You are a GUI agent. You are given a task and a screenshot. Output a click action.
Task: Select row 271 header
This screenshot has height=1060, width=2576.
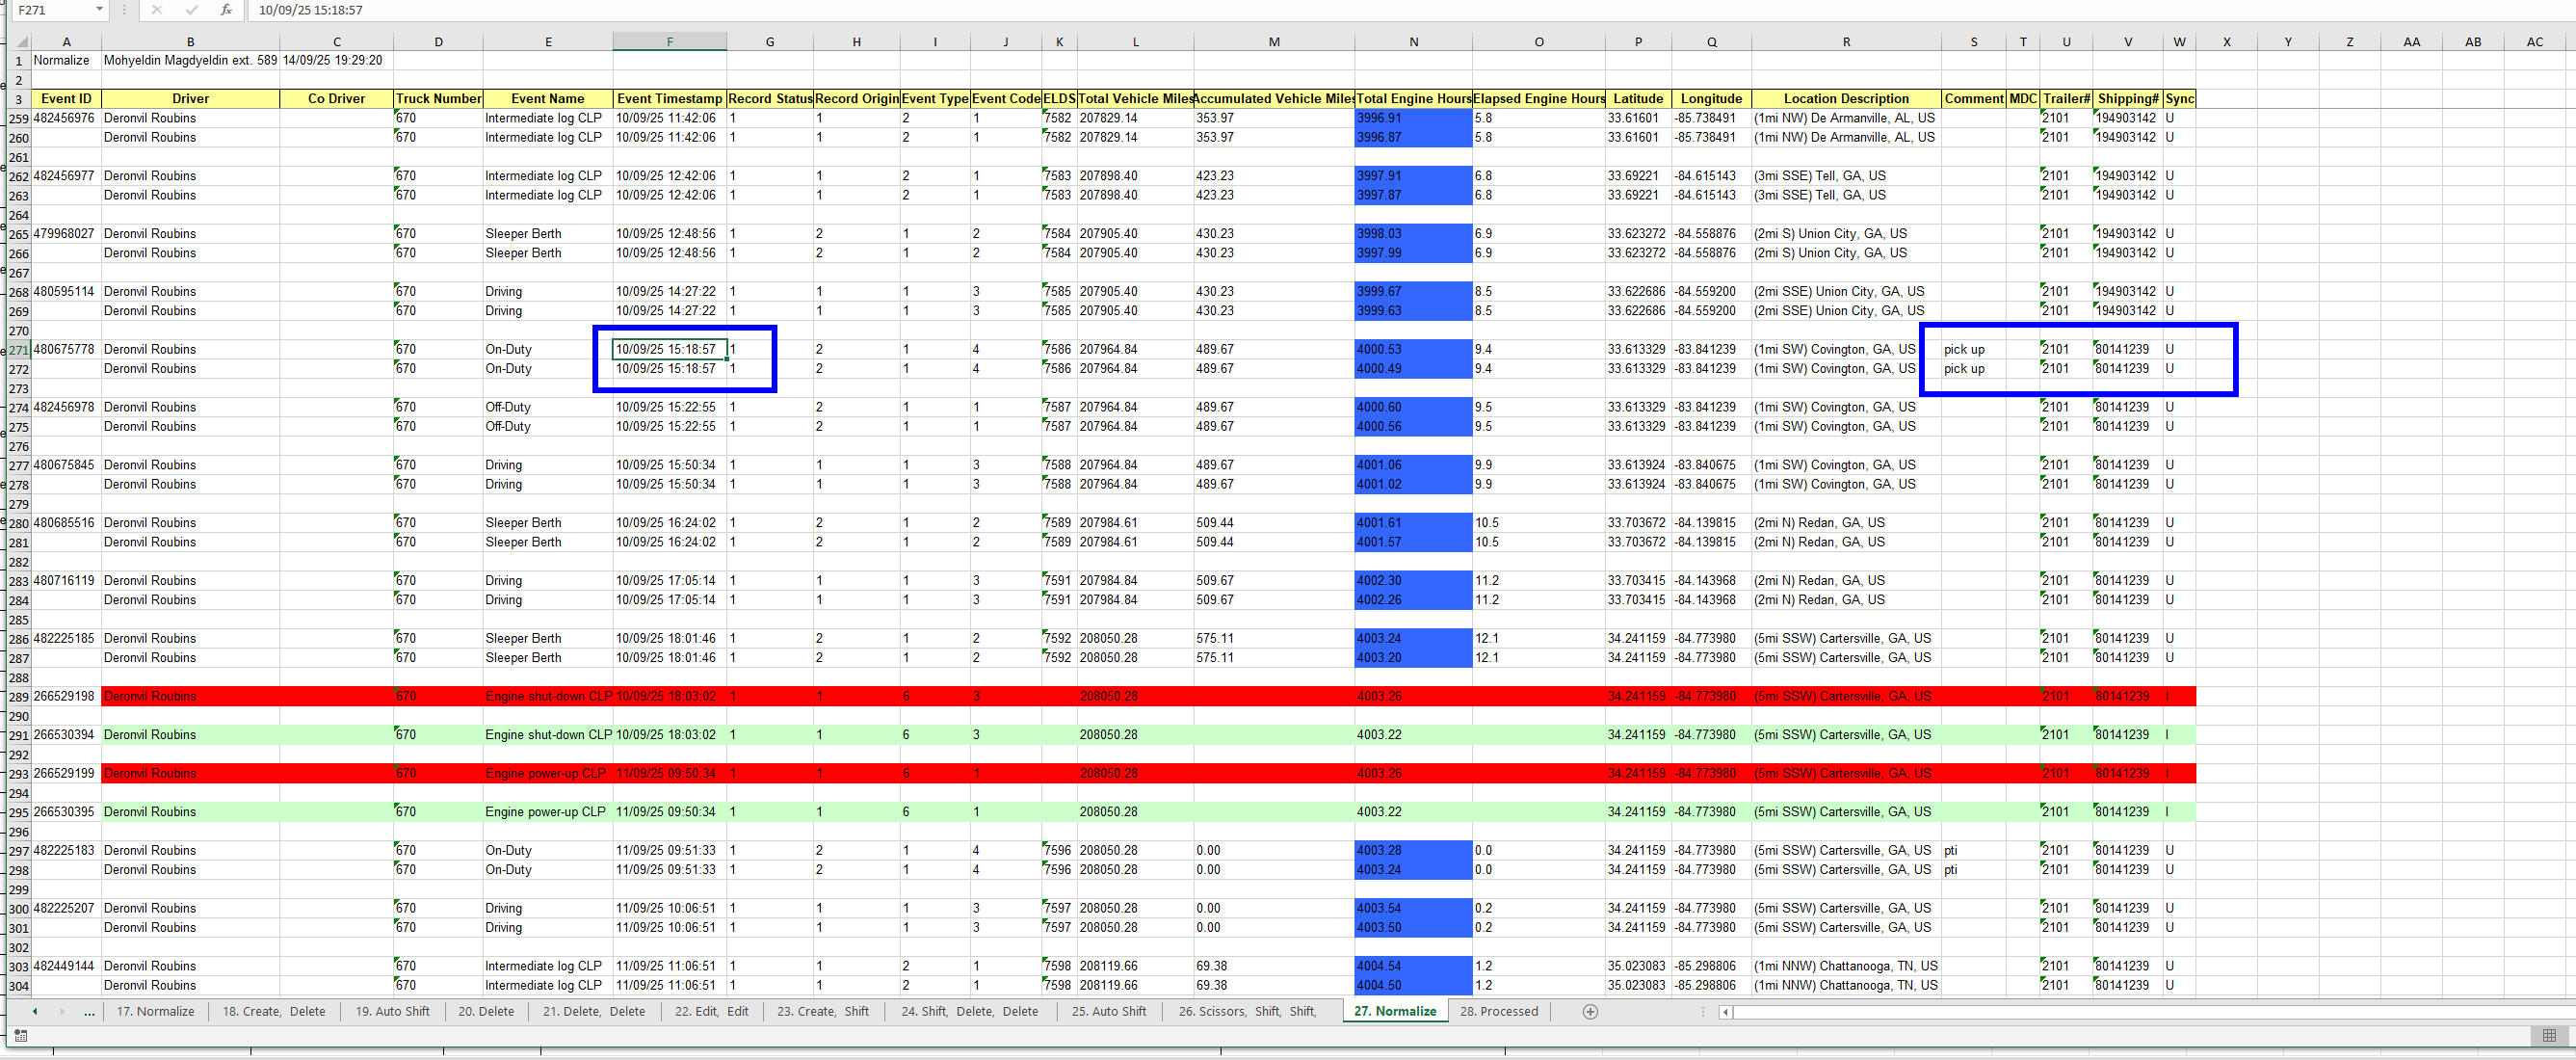[19, 350]
